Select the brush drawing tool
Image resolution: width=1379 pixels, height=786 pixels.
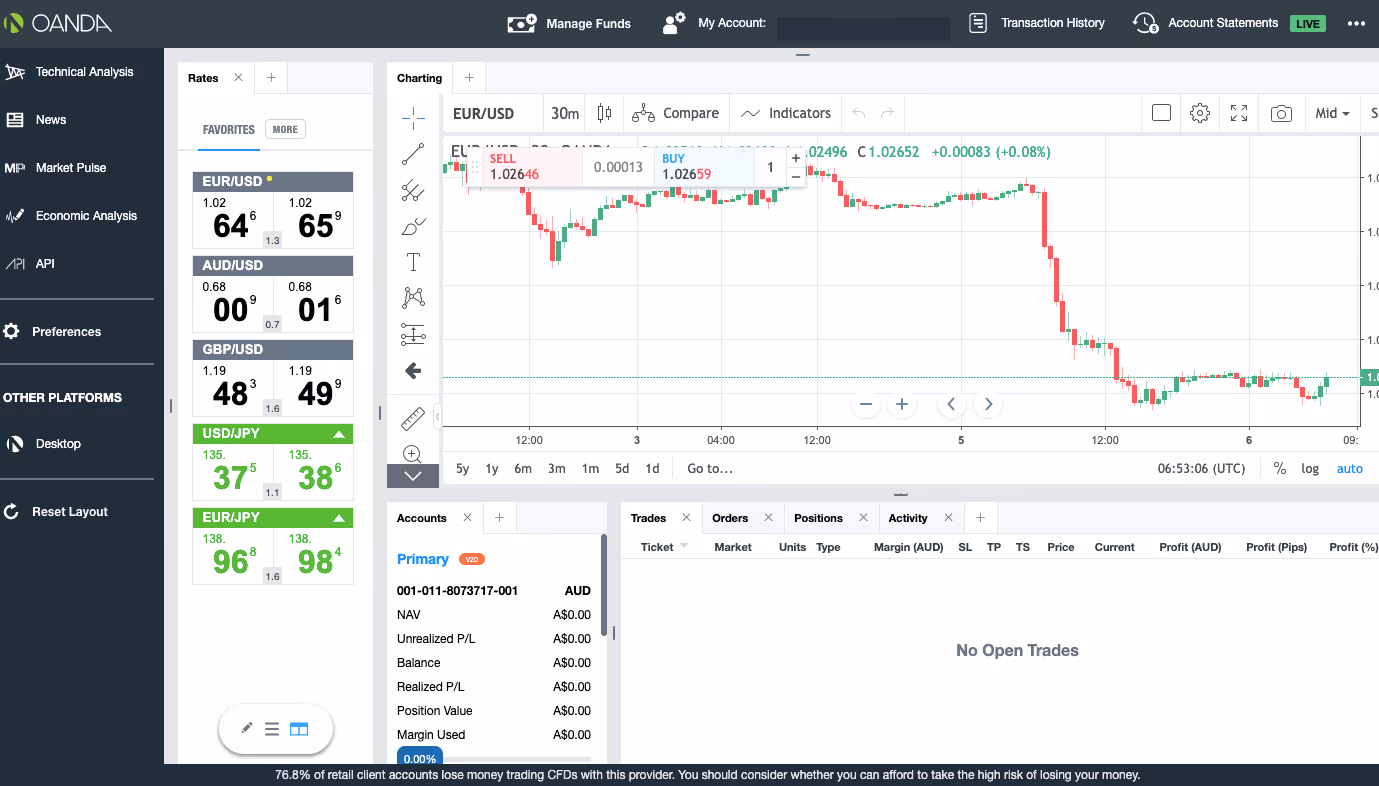click(413, 226)
